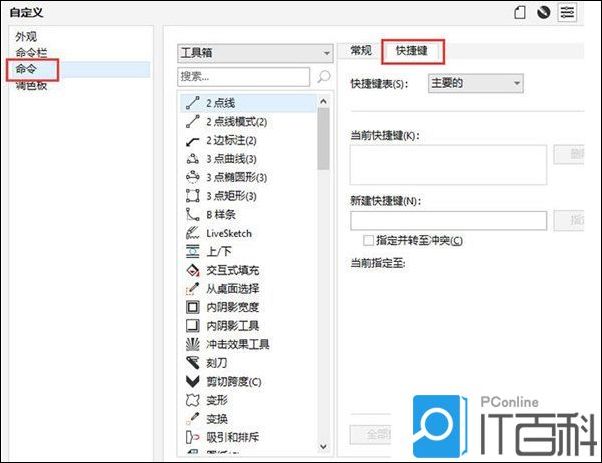The height and width of the screenshot is (463, 602).
Task: Select 调色板 in the left tree
Action: tap(31, 85)
